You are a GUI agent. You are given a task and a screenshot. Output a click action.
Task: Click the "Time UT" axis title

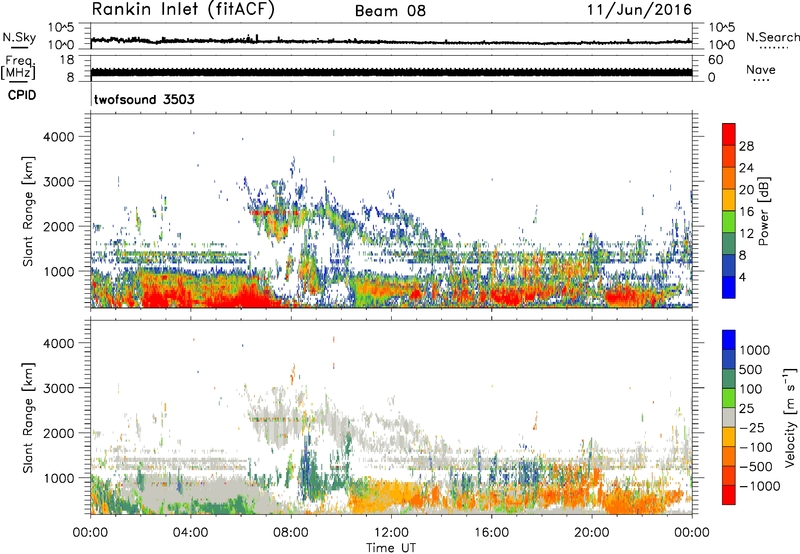click(x=391, y=547)
